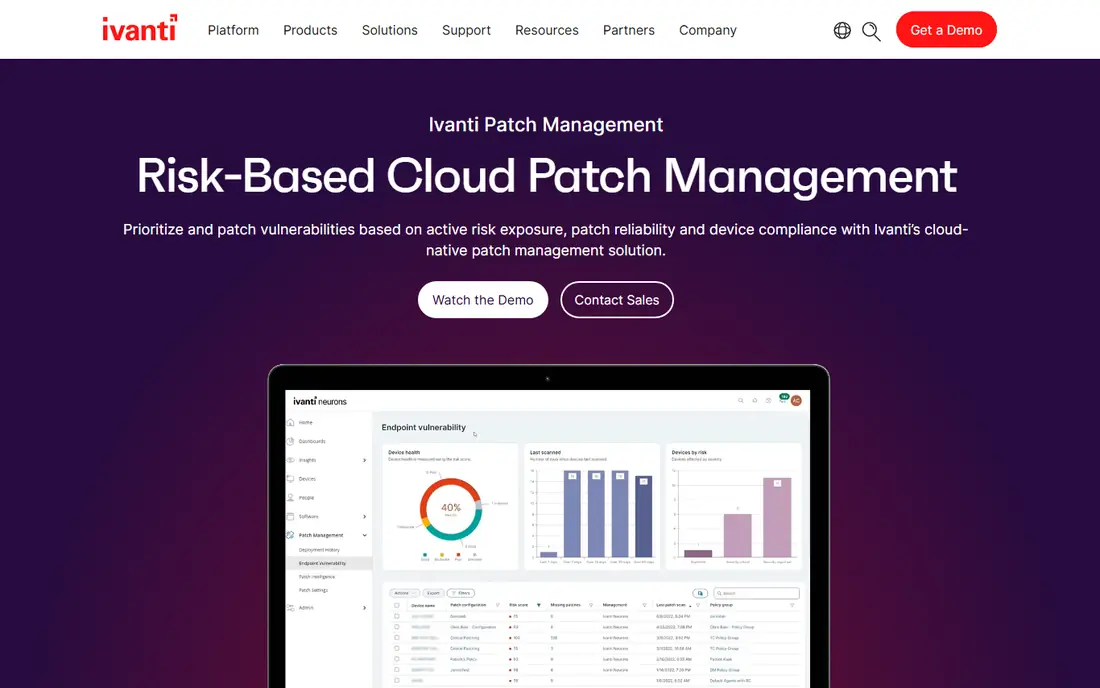The height and width of the screenshot is (688, 1100).
Task: Expand the Software chevron in the sidebar
Action: point(364,516)
